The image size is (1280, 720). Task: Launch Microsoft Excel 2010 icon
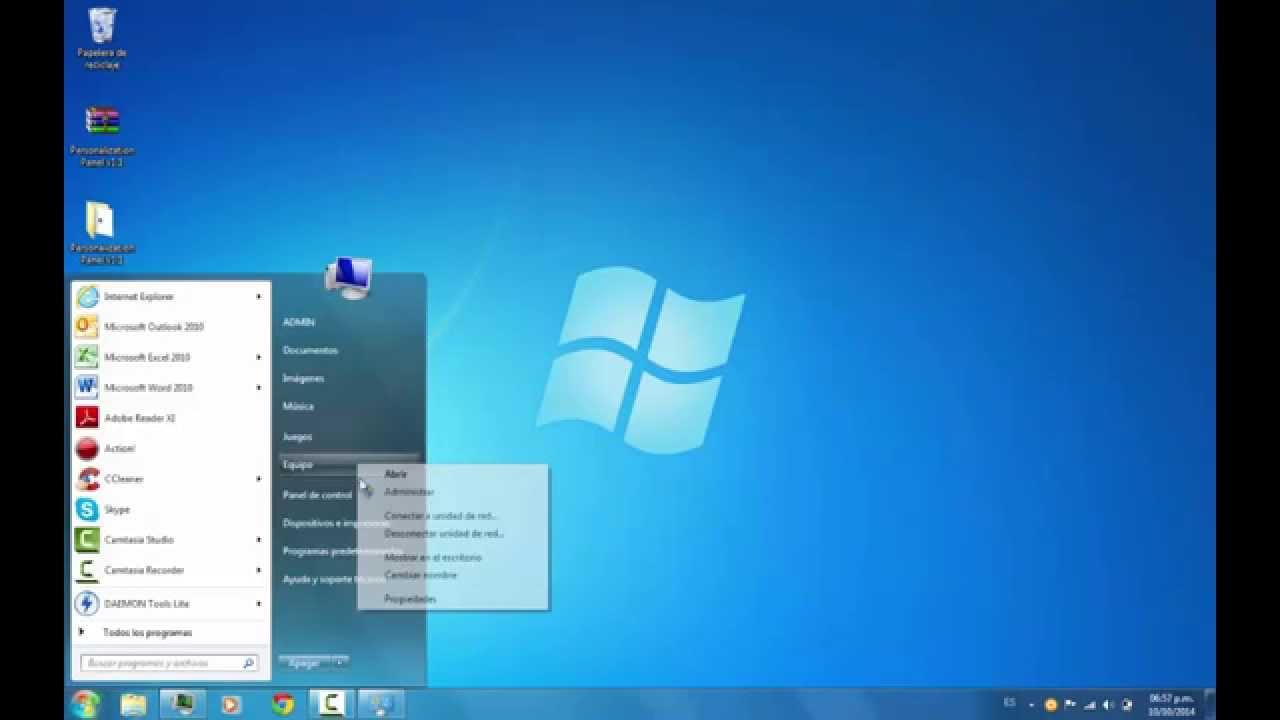click(88, 357)
